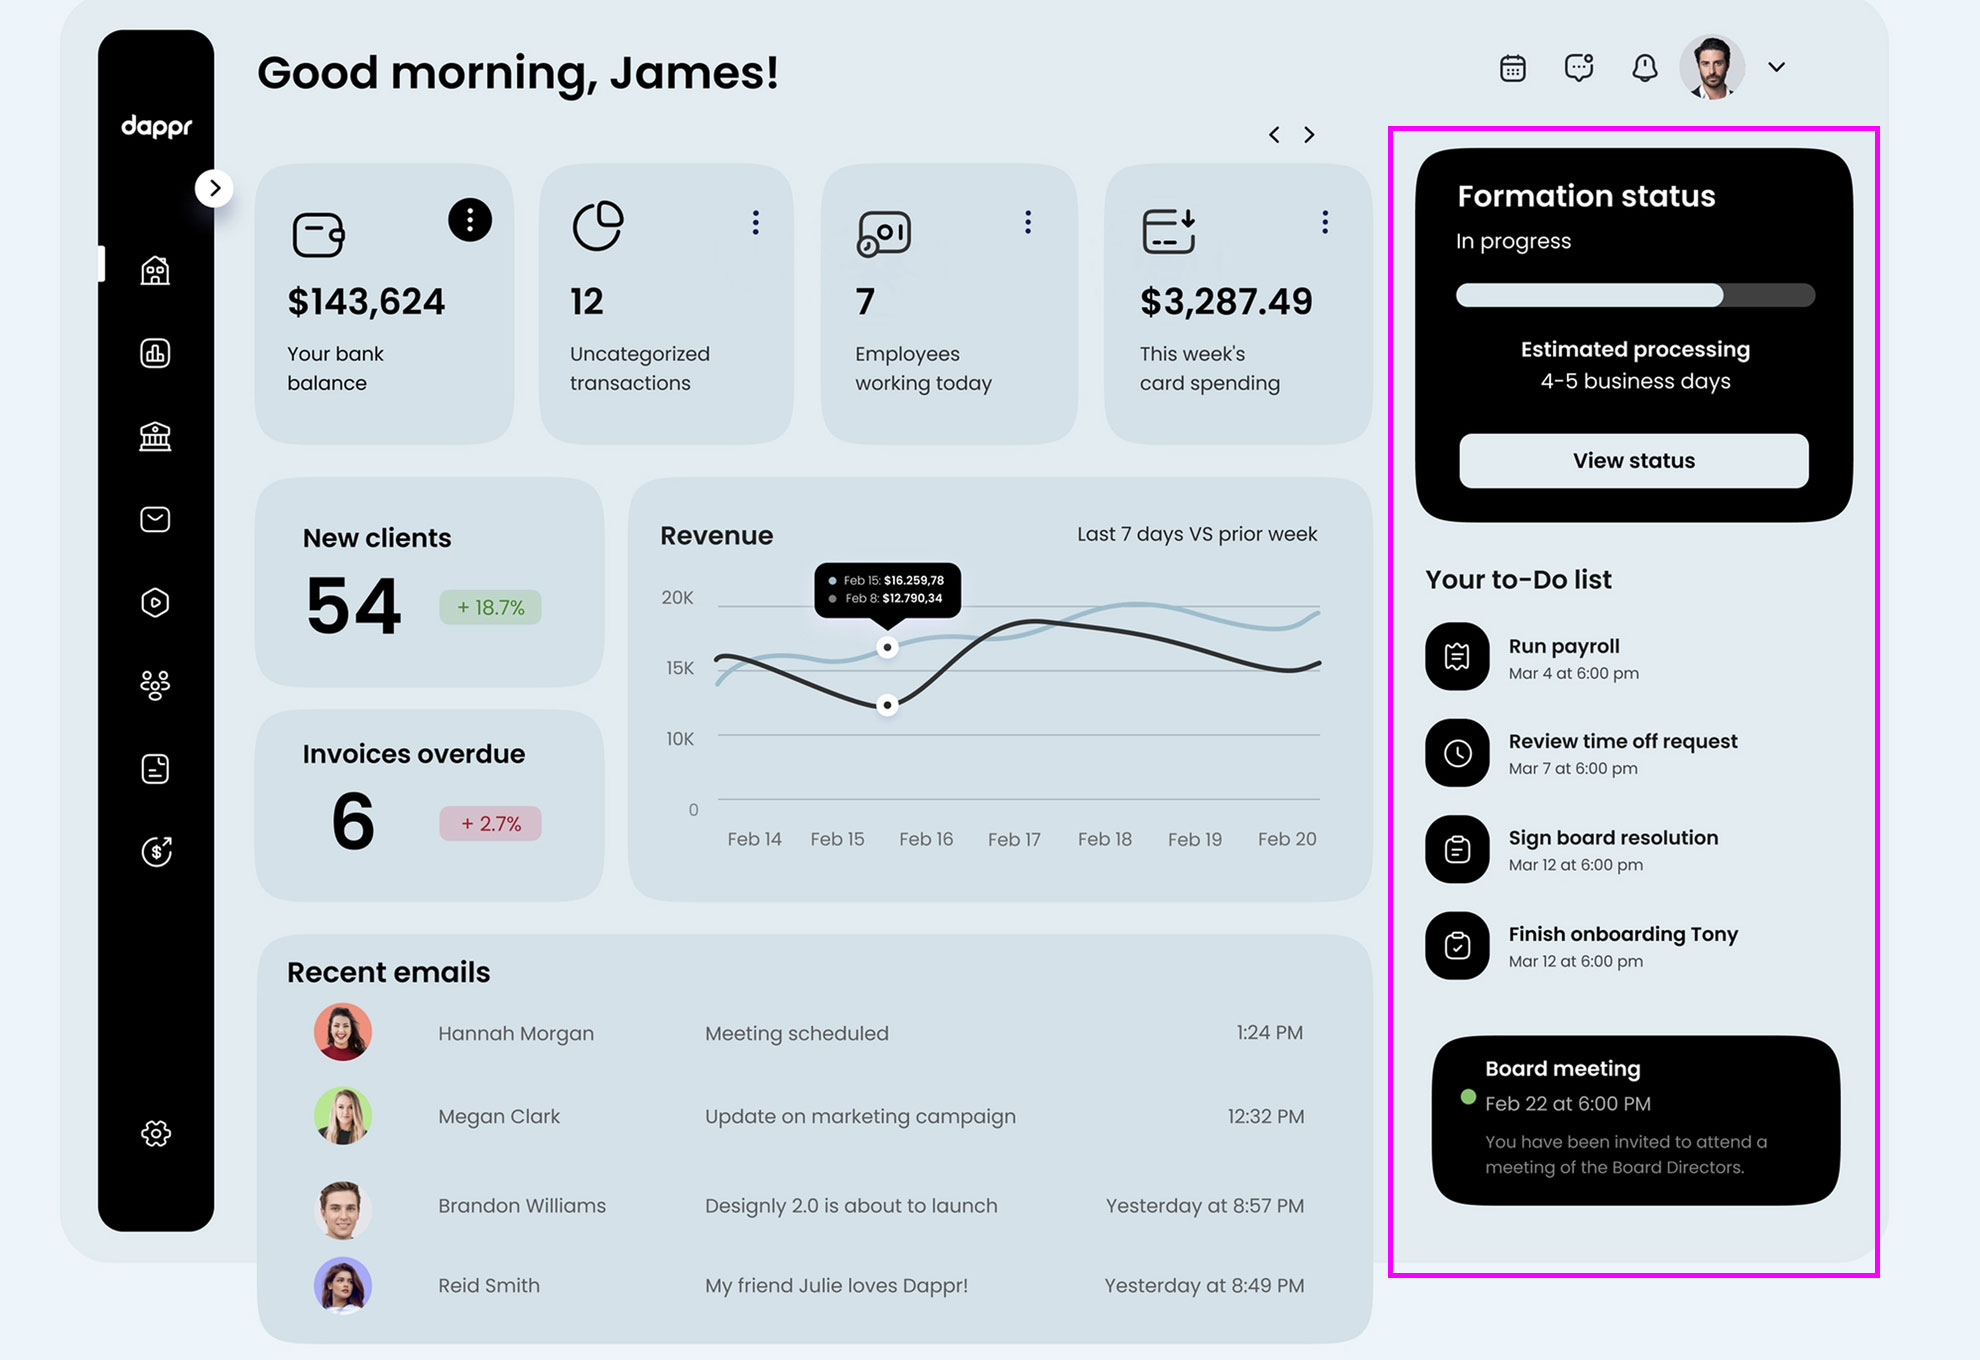The image size is (1980, 1360).
Task: Open the team members sidebar icon
Action: pos(155,685)
